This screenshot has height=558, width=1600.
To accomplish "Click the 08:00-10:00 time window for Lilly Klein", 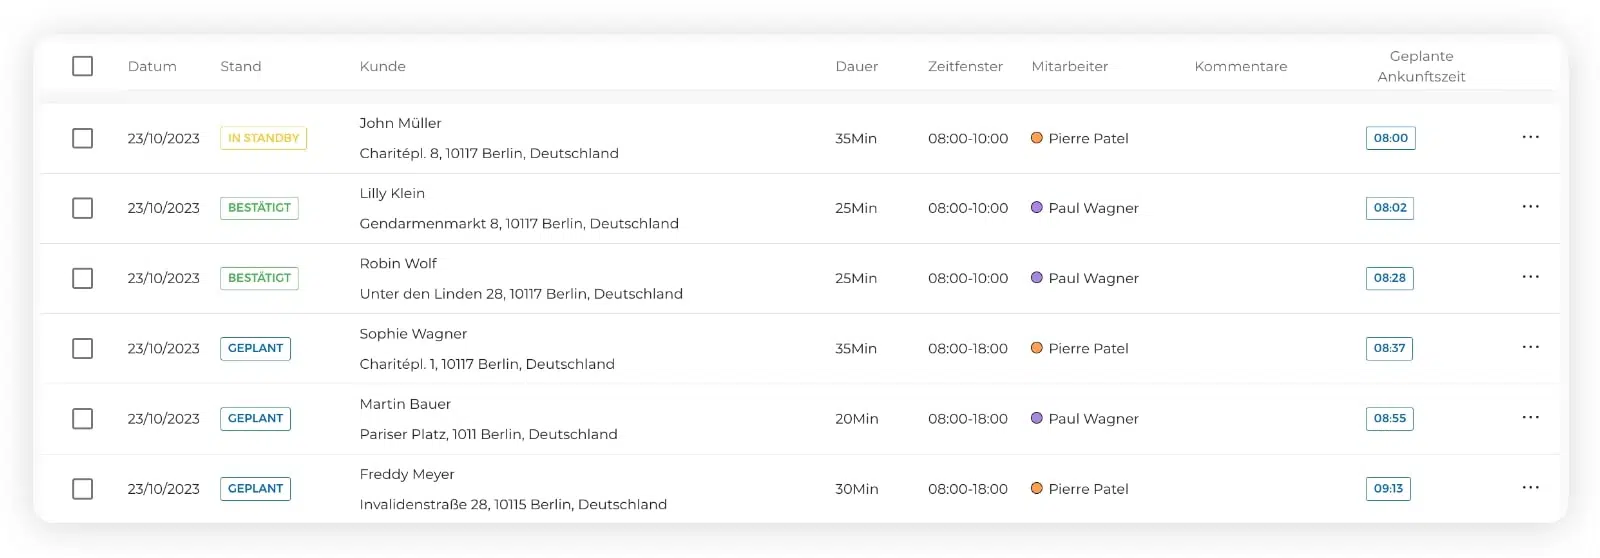I will pyautogui.click(x=968, y=208).
